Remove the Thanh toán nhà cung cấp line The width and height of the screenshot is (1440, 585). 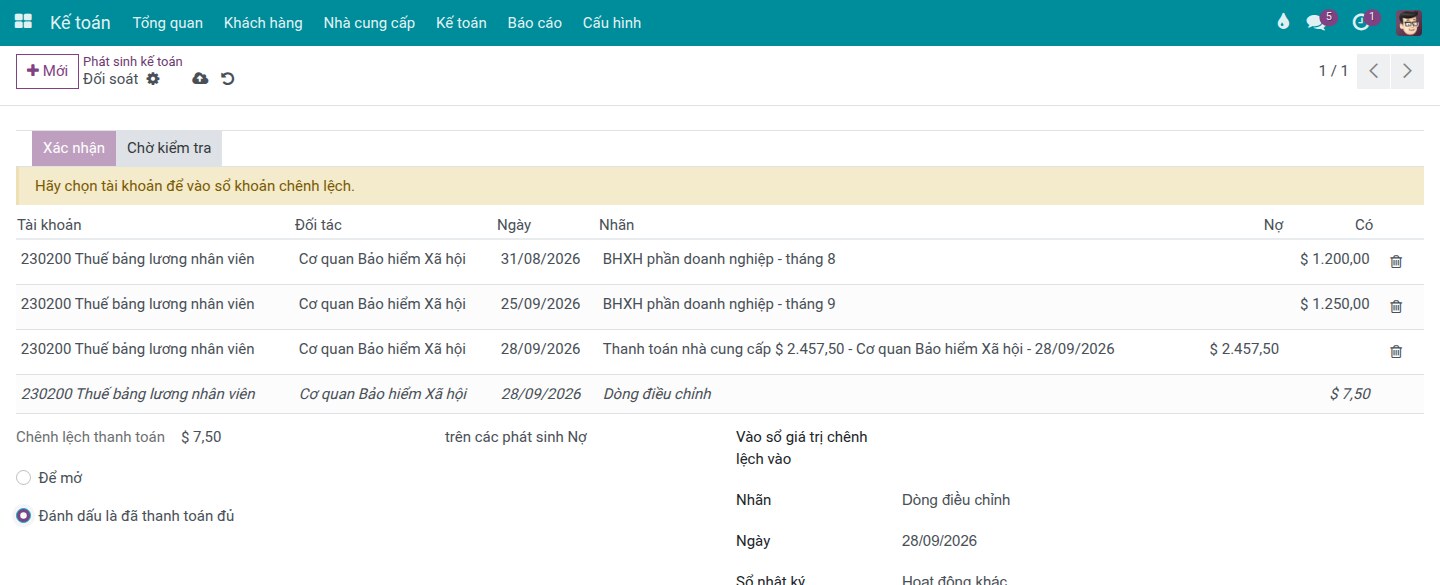(1396, 351)
